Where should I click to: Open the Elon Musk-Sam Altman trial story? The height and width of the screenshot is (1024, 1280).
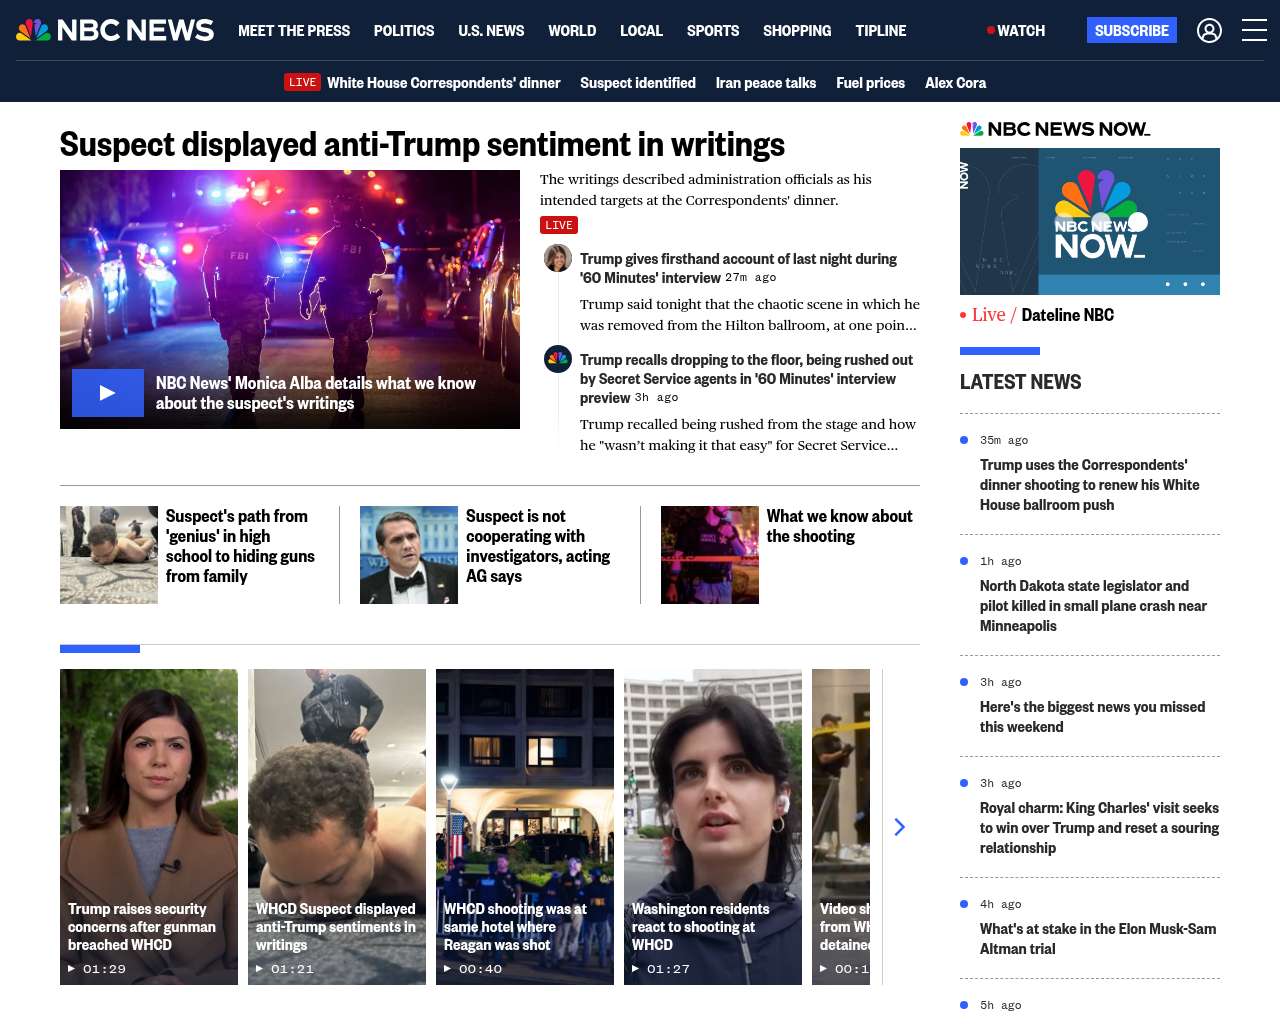1097,938
